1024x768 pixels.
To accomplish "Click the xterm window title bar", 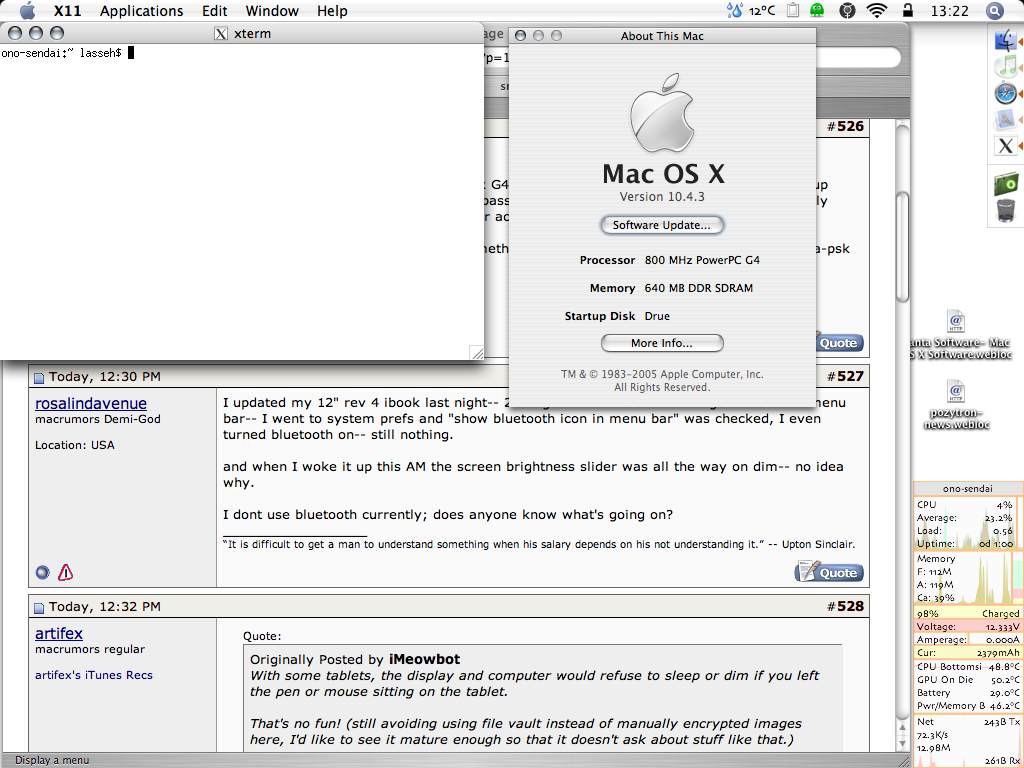I will coord(242,33).
